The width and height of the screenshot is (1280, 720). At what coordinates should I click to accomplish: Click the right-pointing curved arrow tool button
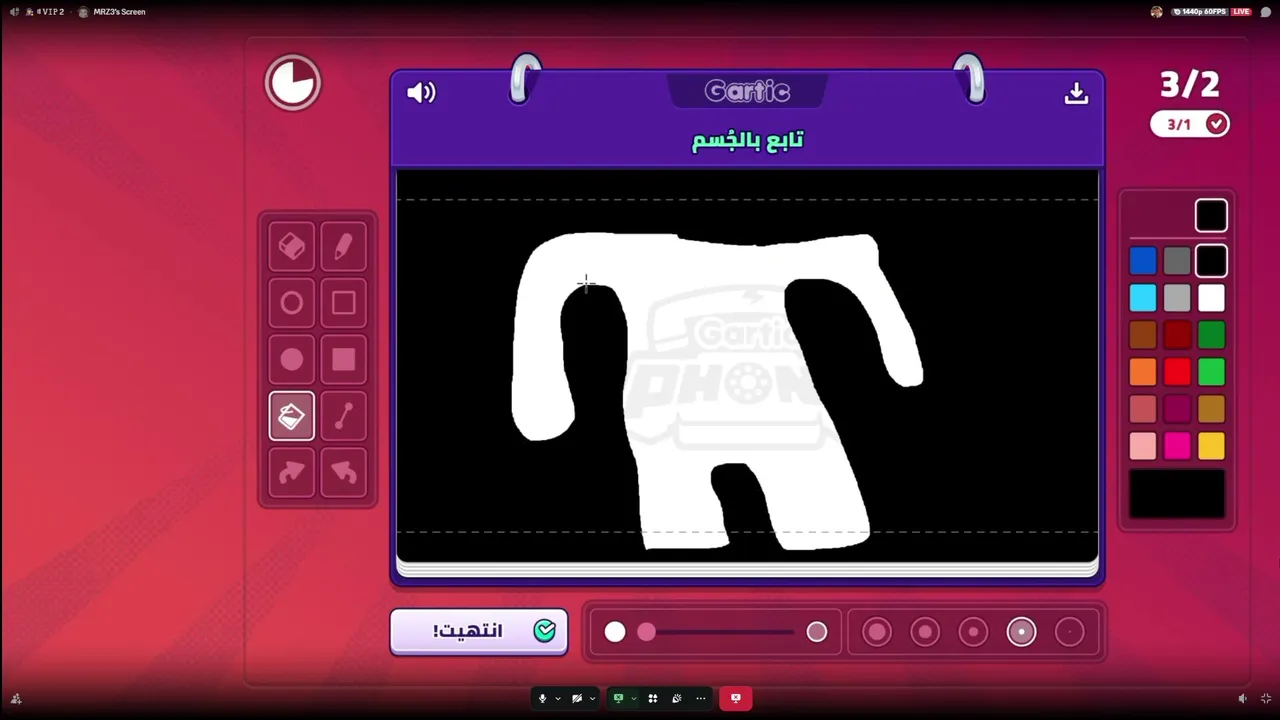(292, 473)
